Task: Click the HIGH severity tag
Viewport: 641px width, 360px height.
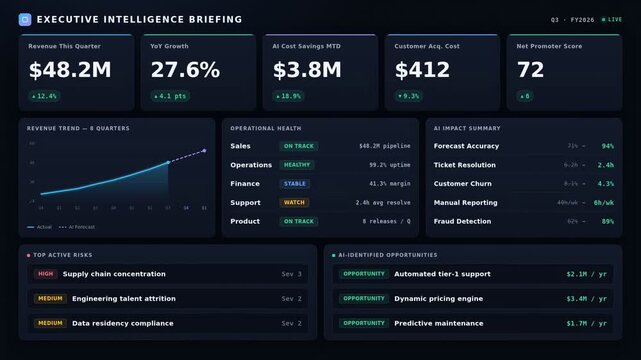Action: click(45, 274)
